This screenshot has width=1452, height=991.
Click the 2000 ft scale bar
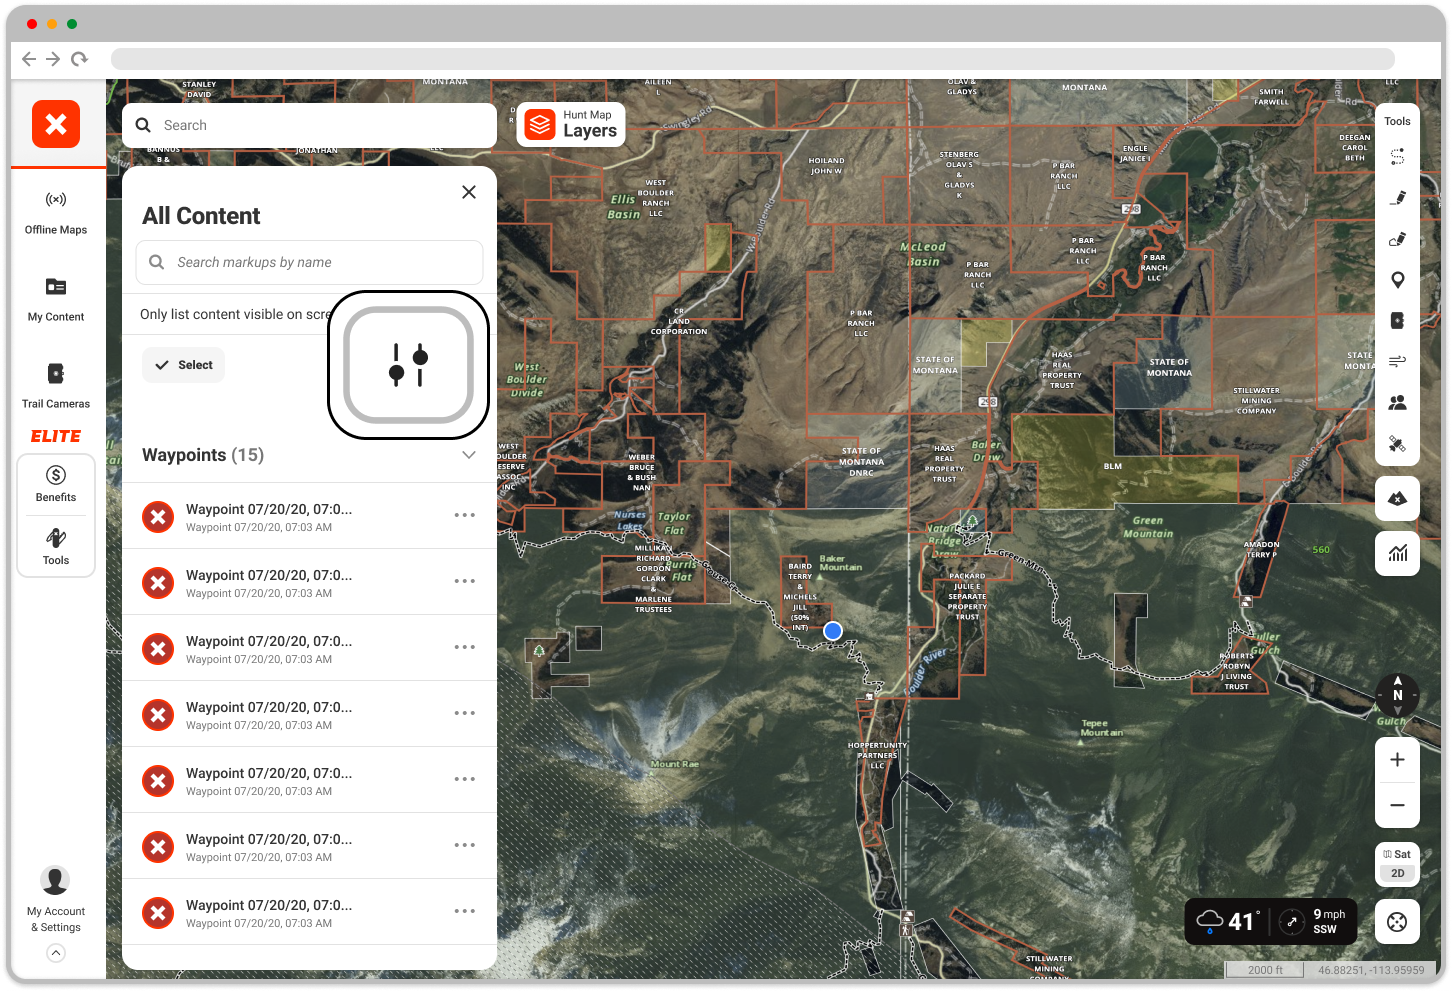[1266, 970]
